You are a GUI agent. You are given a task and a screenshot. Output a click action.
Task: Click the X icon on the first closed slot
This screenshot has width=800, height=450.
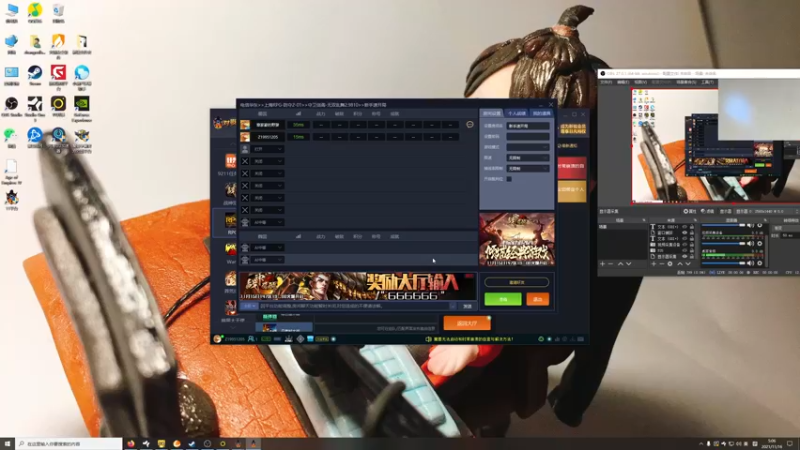245,161
